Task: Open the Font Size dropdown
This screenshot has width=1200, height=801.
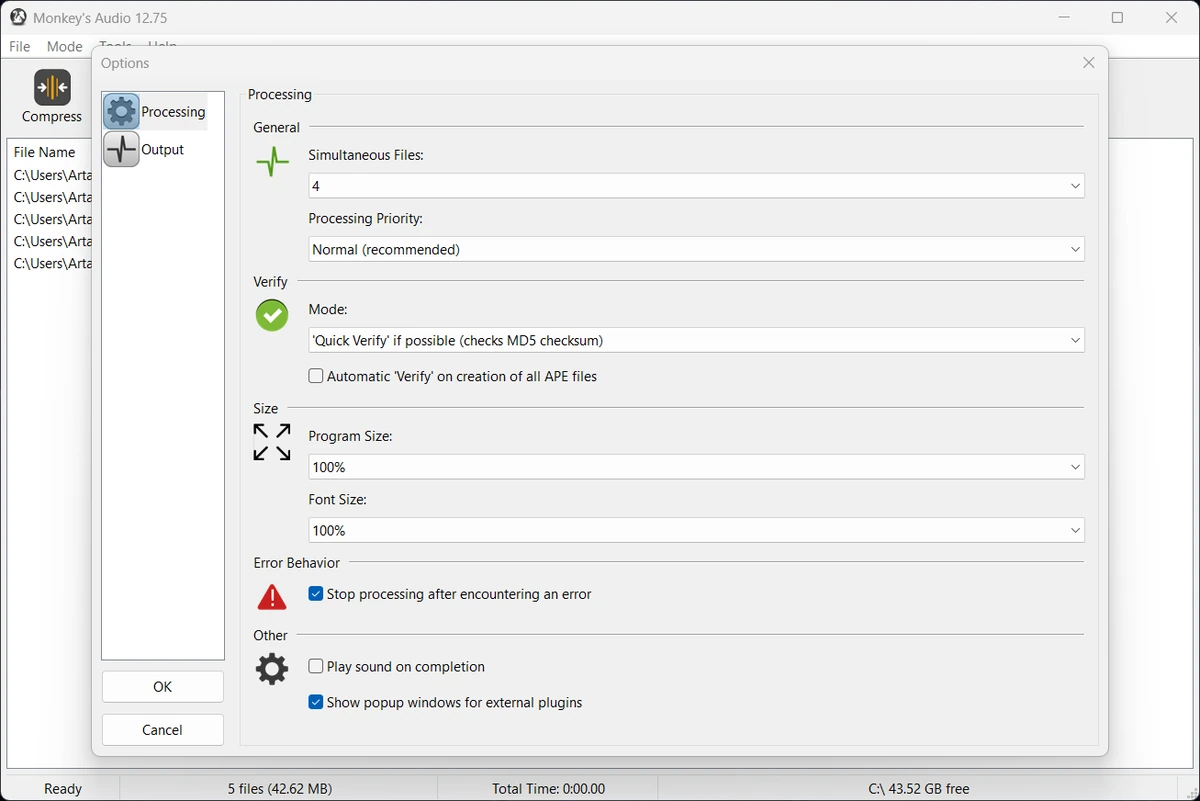Action: click(x=696, y=531)
